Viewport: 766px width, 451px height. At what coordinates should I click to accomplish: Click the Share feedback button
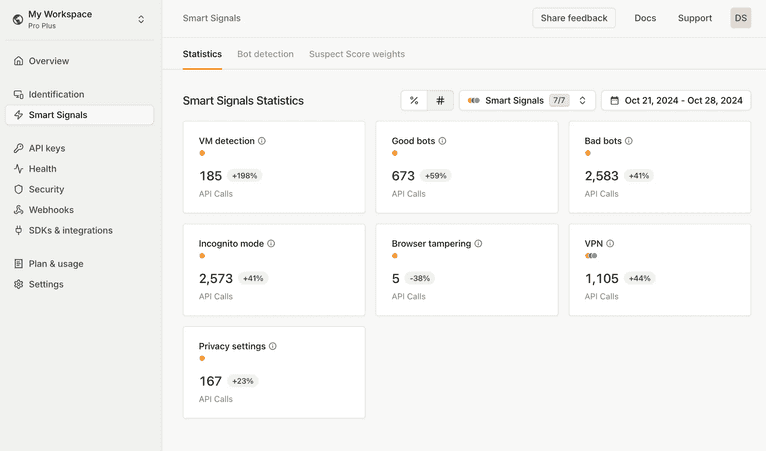click(573, 18)
